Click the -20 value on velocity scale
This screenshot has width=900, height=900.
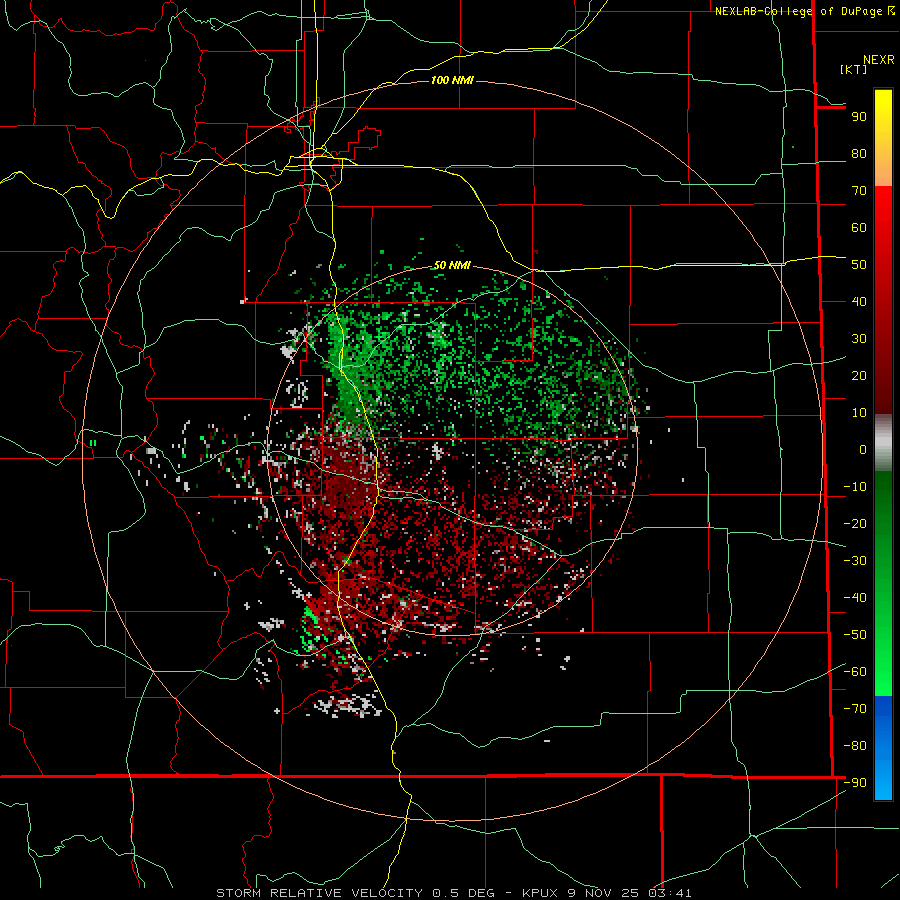click(x=855, y=524)
